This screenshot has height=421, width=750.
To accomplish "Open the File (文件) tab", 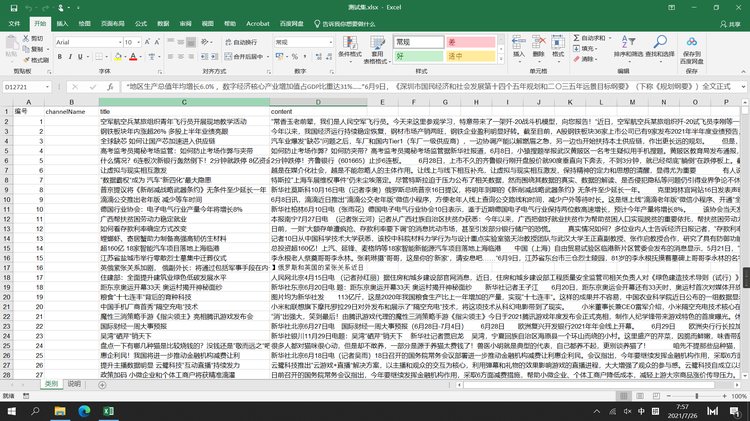I will click(x=14, y=23).
